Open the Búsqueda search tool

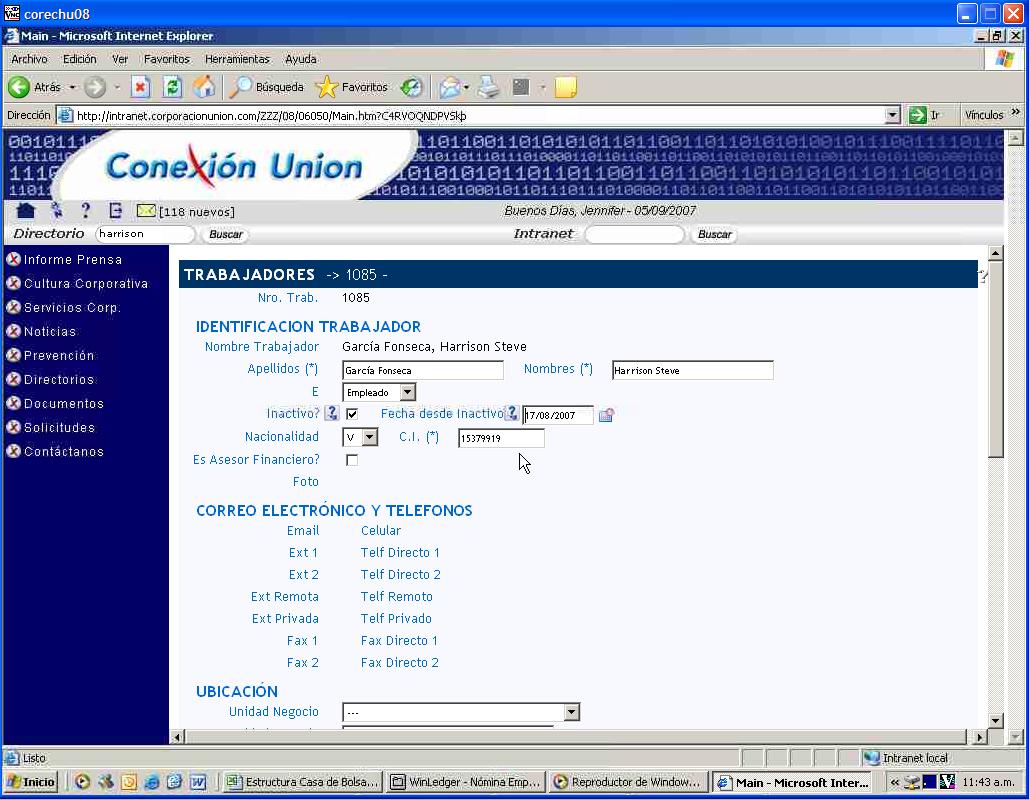point(267,87)
